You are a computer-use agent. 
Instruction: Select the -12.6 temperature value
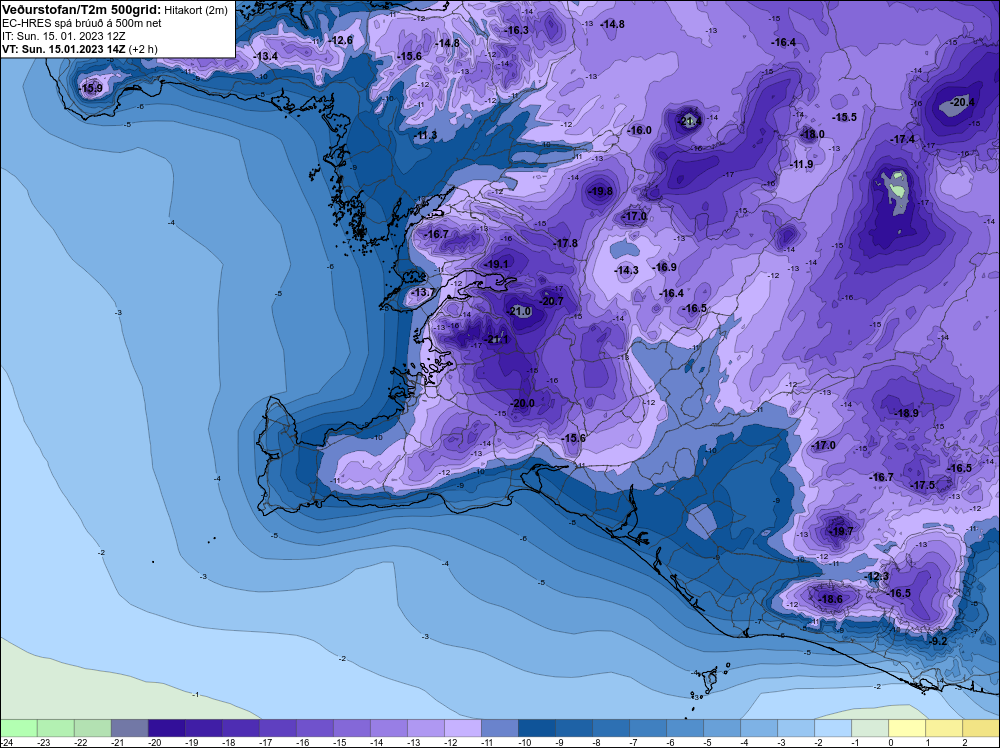tap(341, 40)
